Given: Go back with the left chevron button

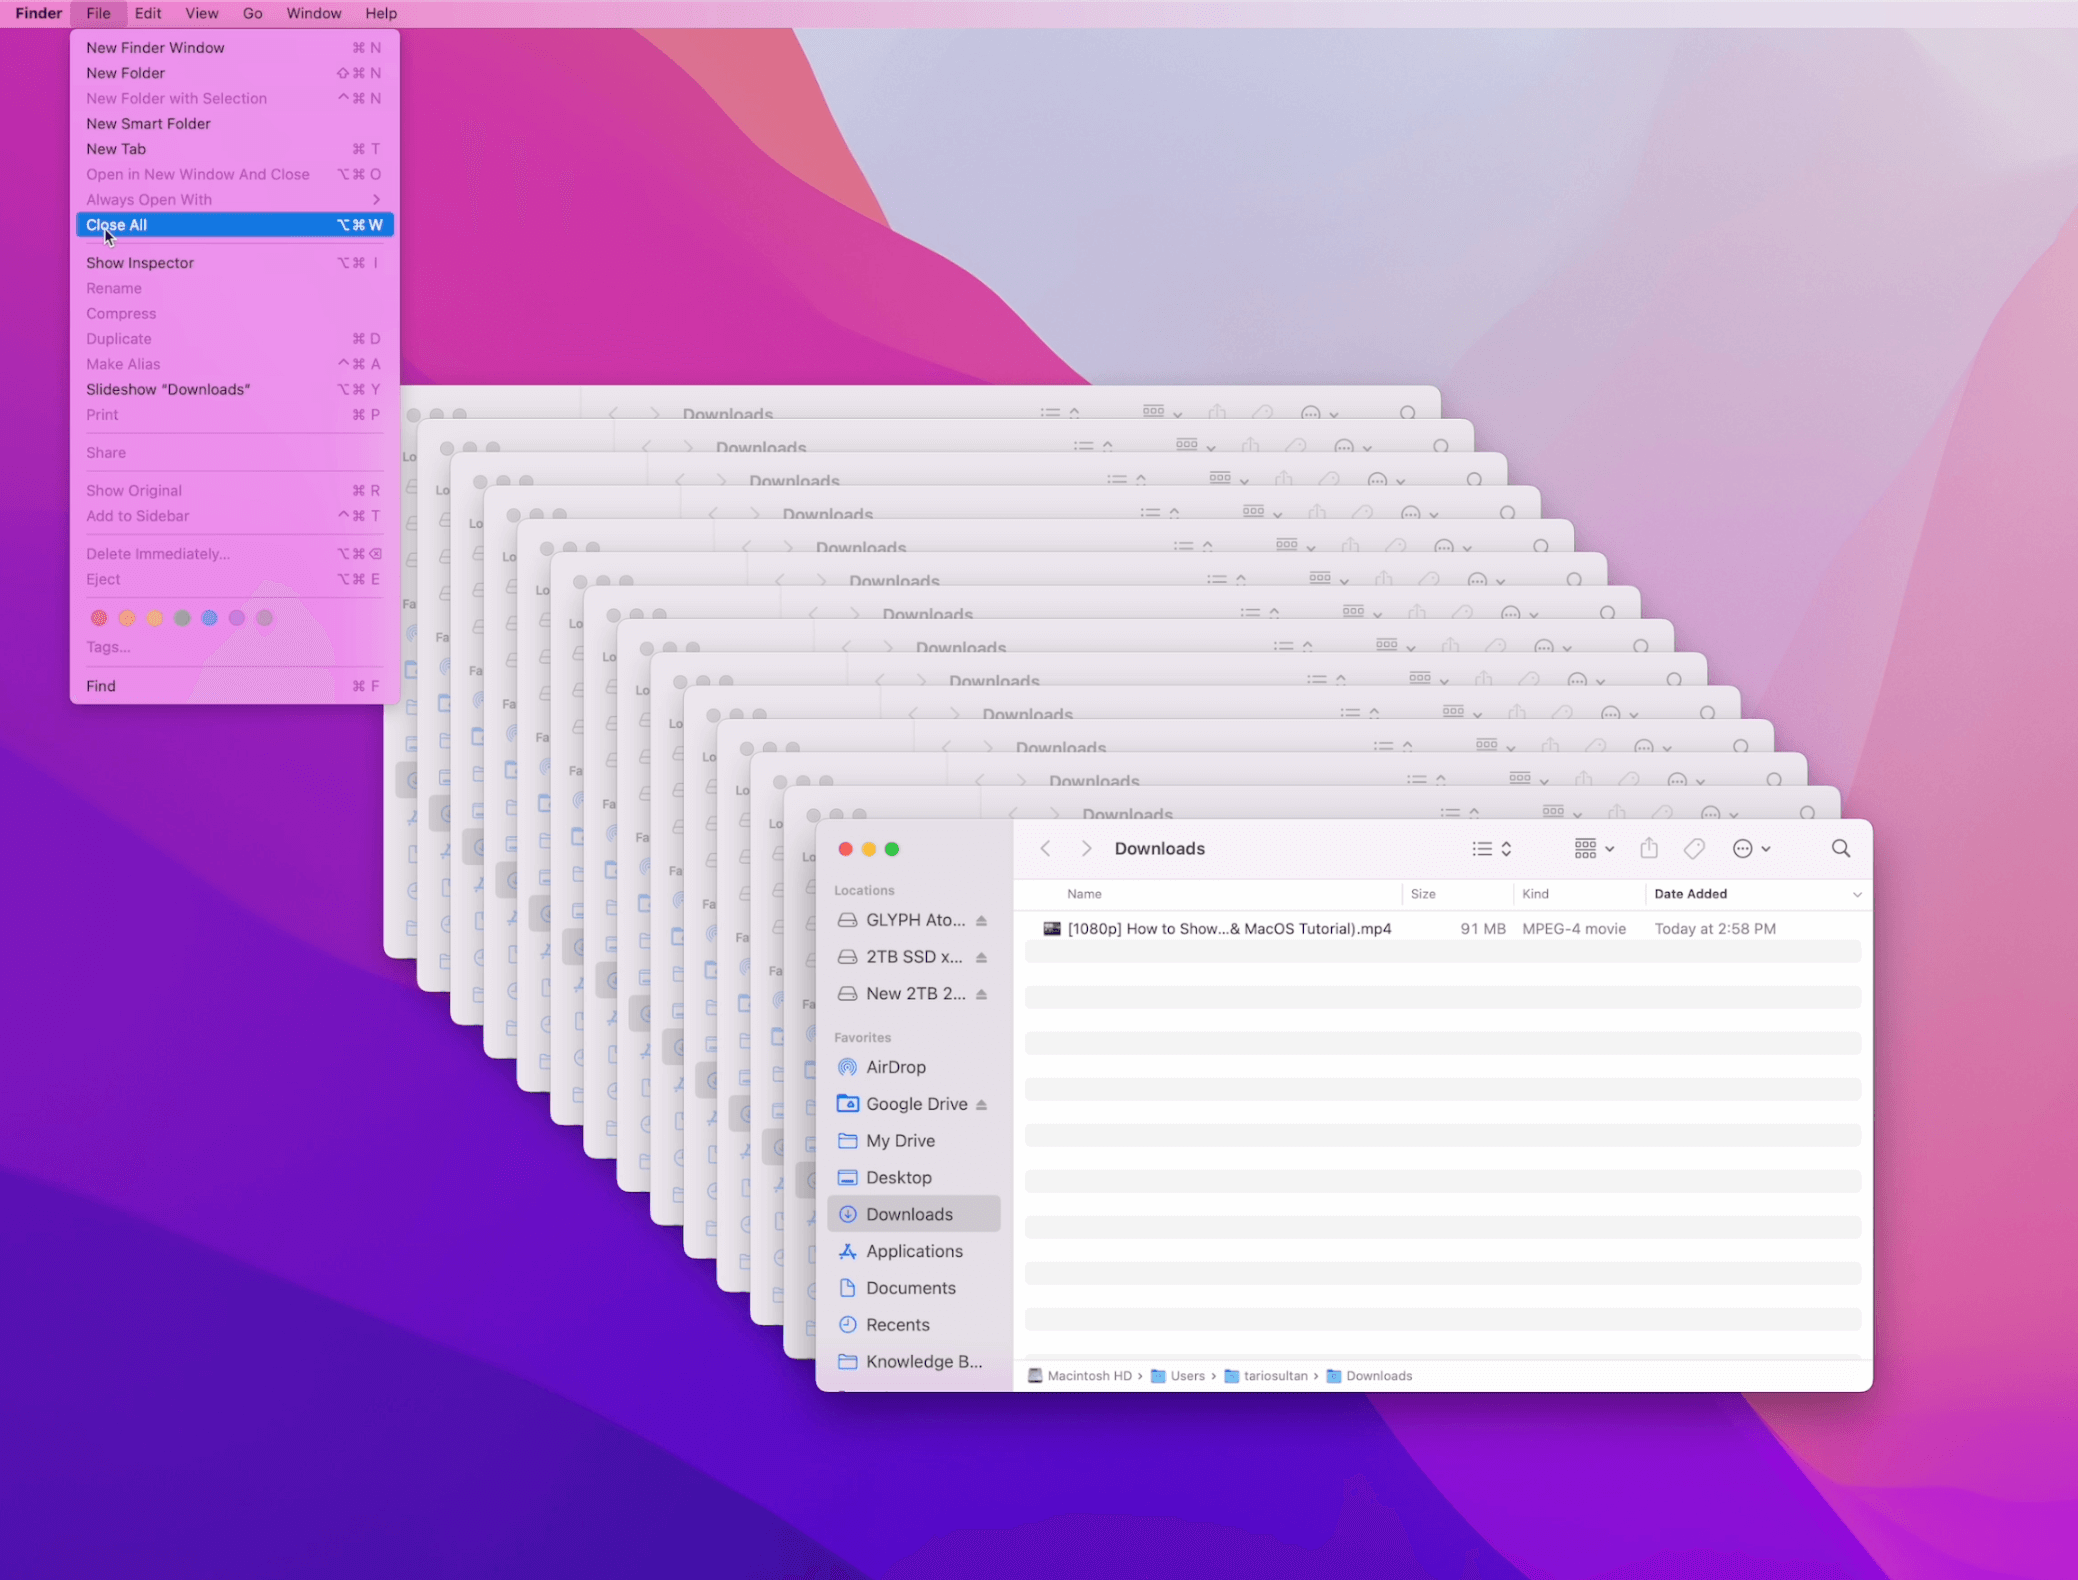Looking at the screenshot, I should point(1045,848).
